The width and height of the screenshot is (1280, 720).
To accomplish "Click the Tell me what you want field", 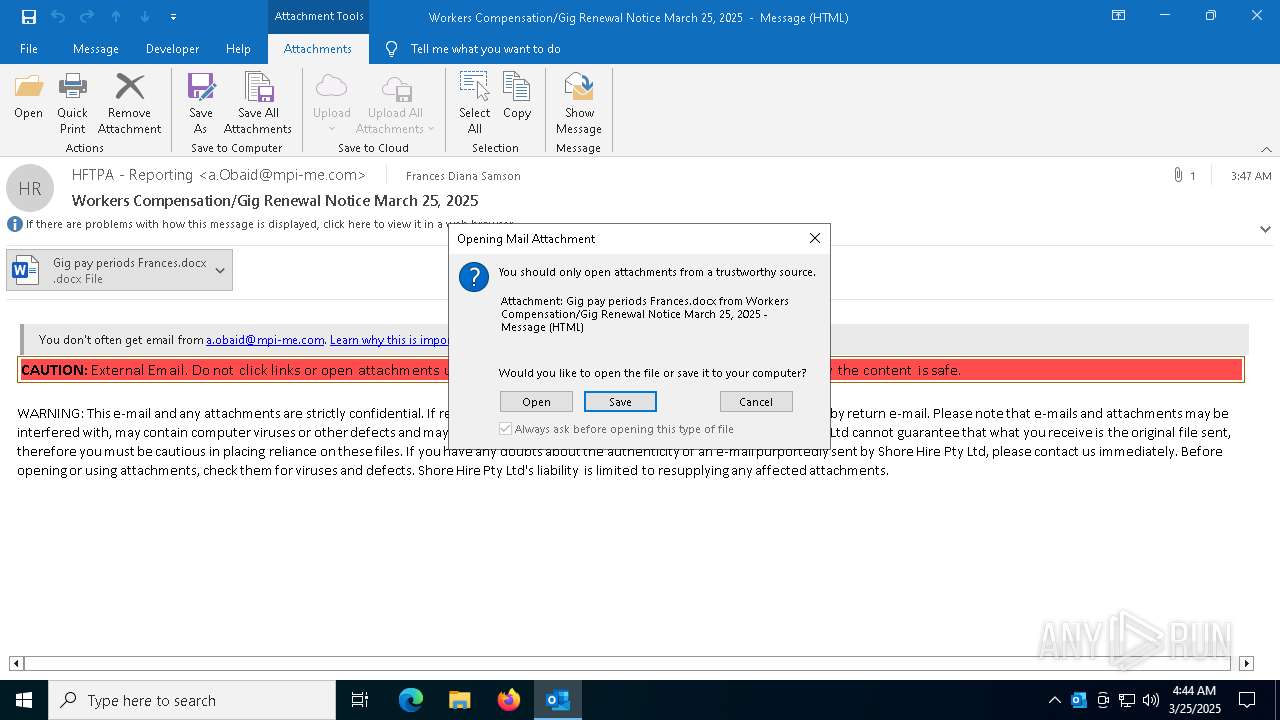I will click(x=485, y=49).
